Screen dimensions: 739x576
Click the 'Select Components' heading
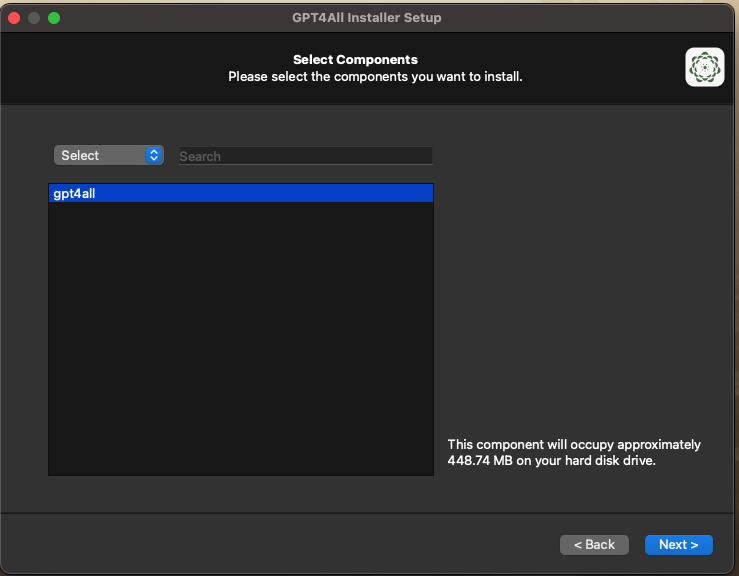pos(355,59)
